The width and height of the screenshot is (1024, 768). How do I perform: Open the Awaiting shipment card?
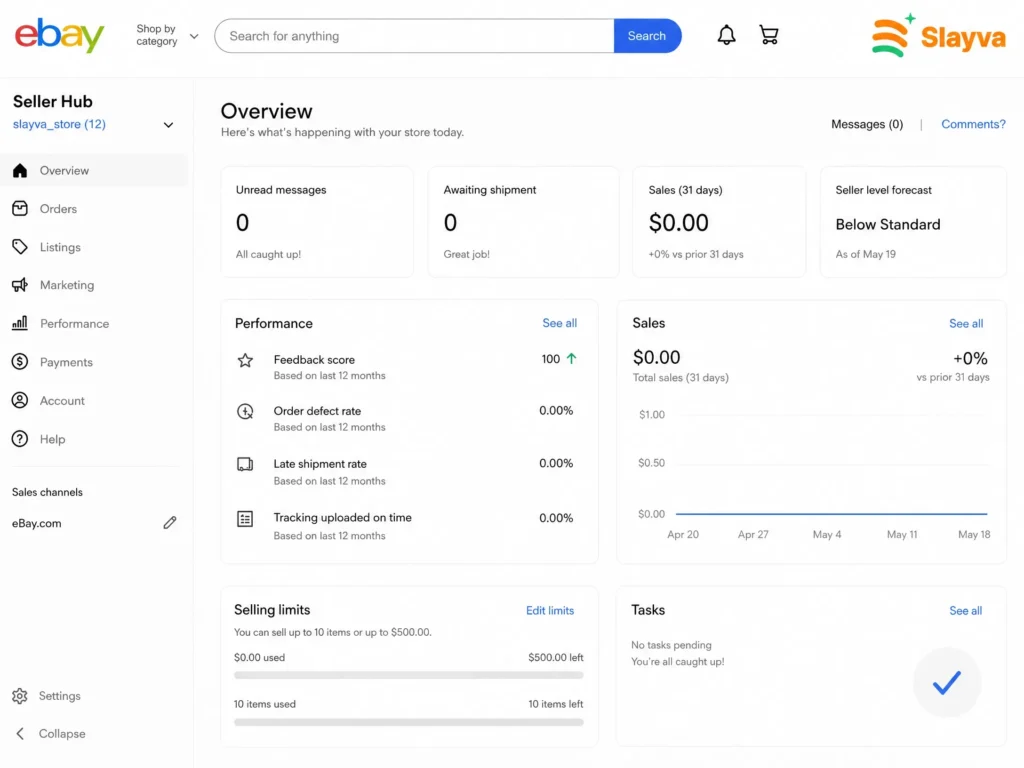(523, 222)
